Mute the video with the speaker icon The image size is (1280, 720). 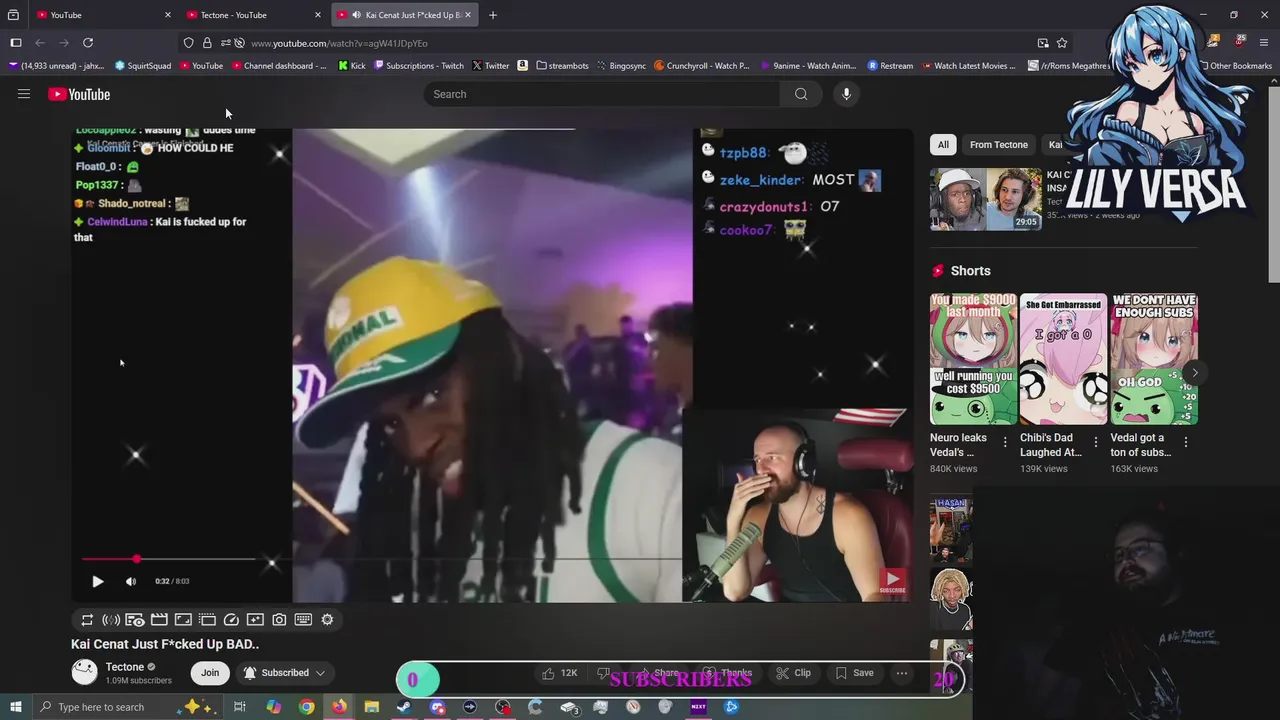[131, 581]
